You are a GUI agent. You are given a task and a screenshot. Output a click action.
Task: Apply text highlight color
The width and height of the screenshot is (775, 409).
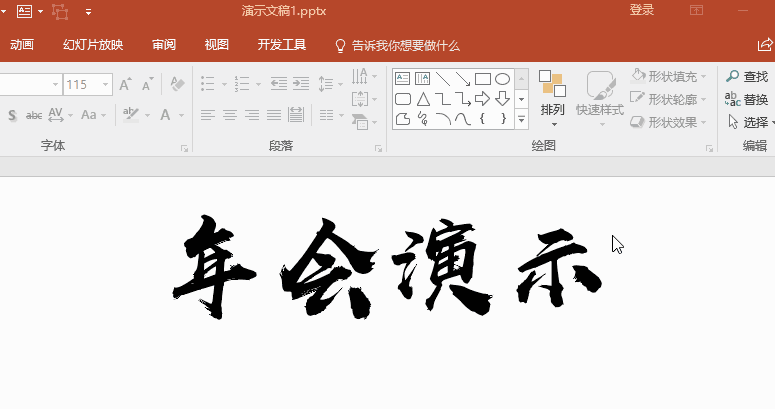pyautogui.click(x=131, y=115)
